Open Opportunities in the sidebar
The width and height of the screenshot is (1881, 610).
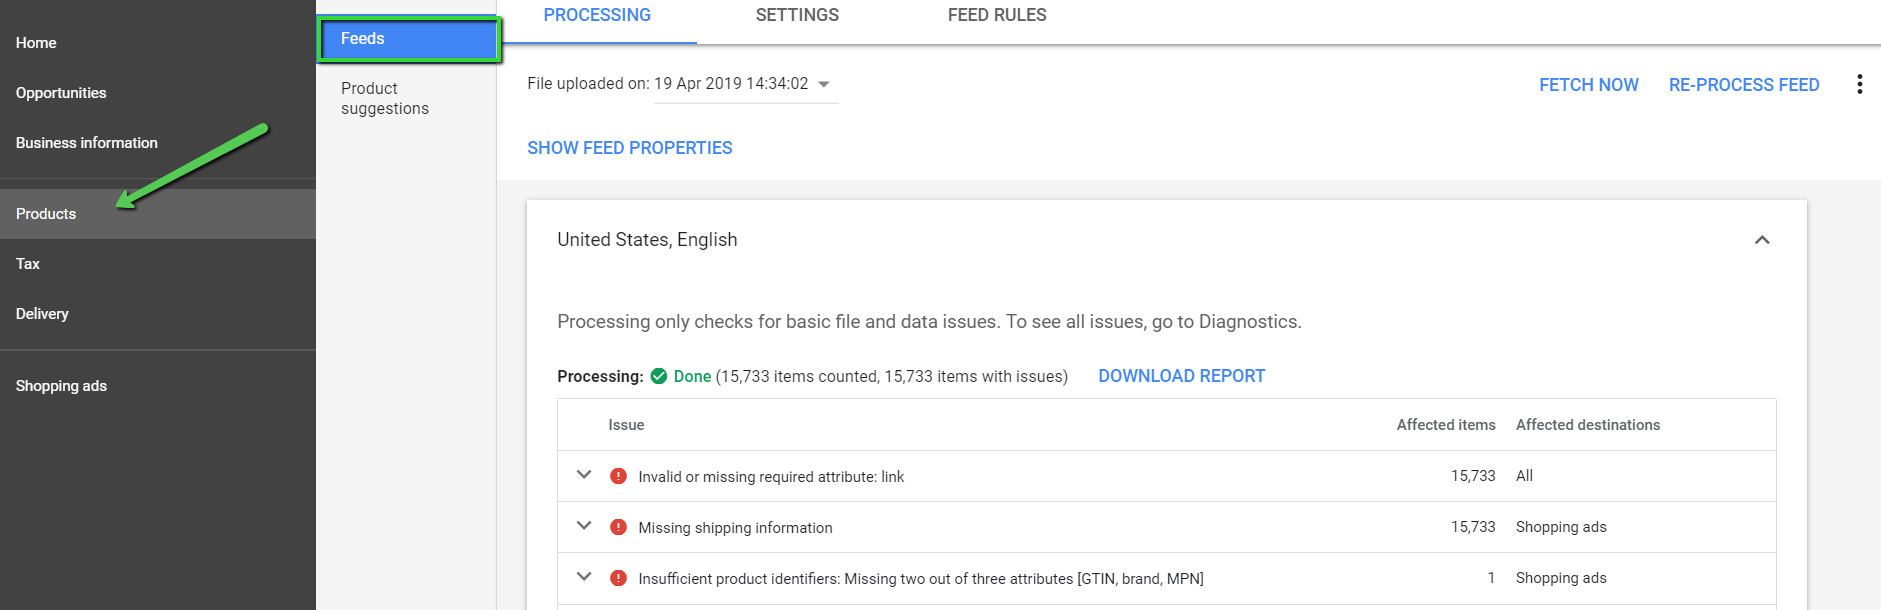(61, 93)
